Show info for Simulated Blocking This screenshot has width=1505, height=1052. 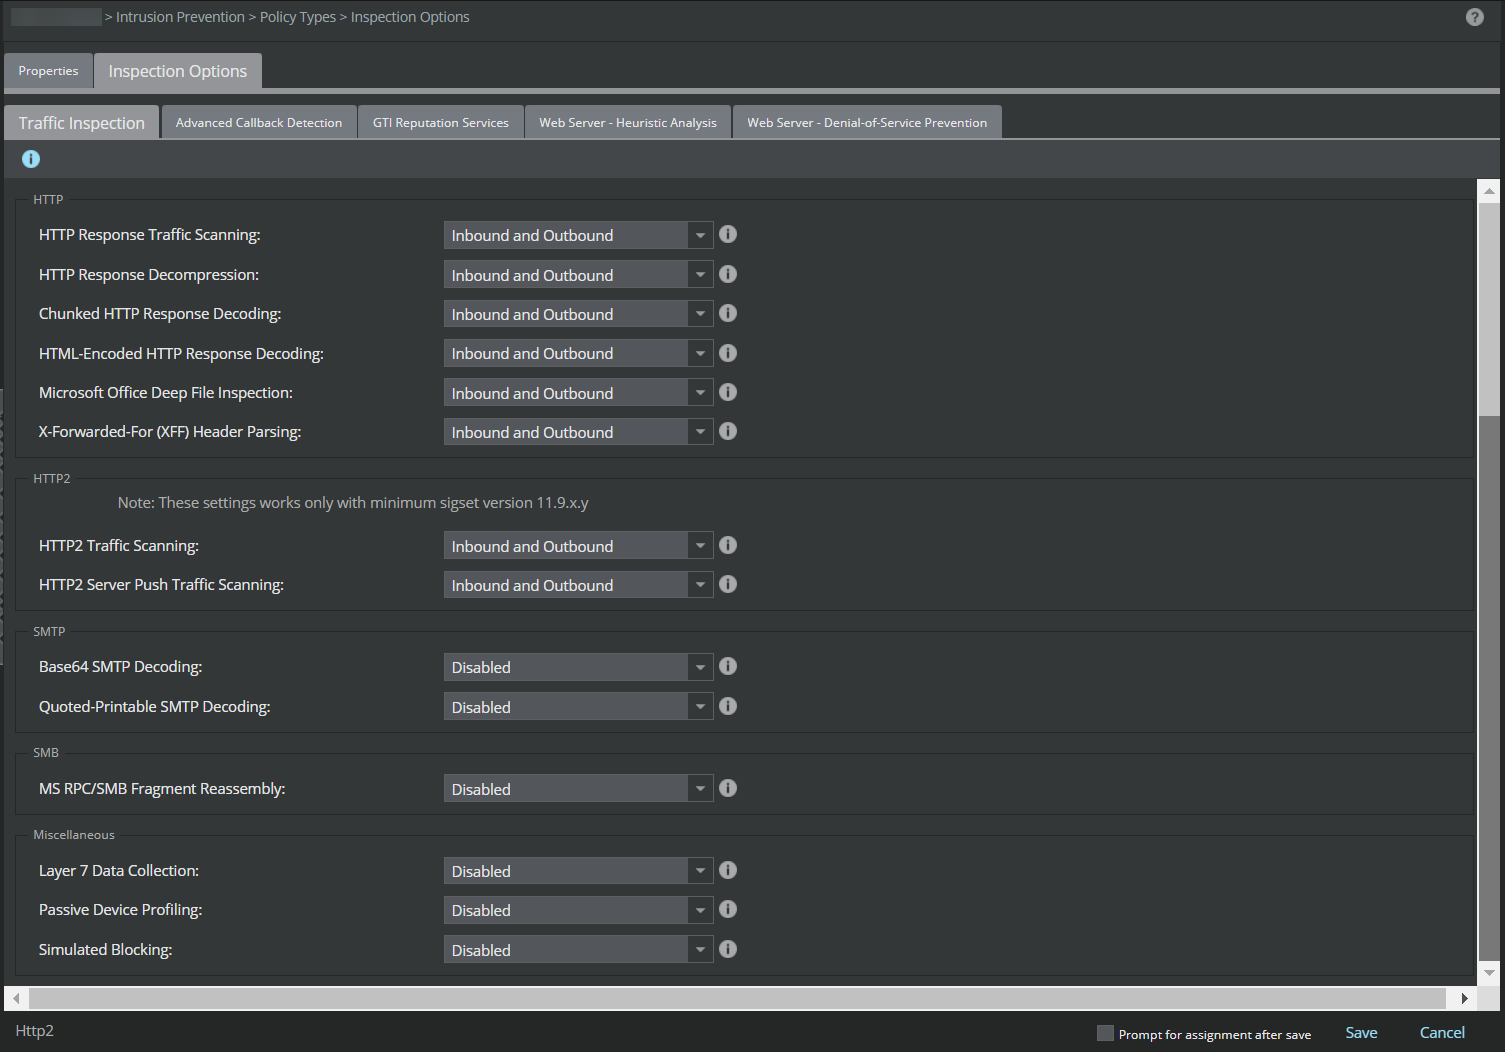tap(728, 949)
